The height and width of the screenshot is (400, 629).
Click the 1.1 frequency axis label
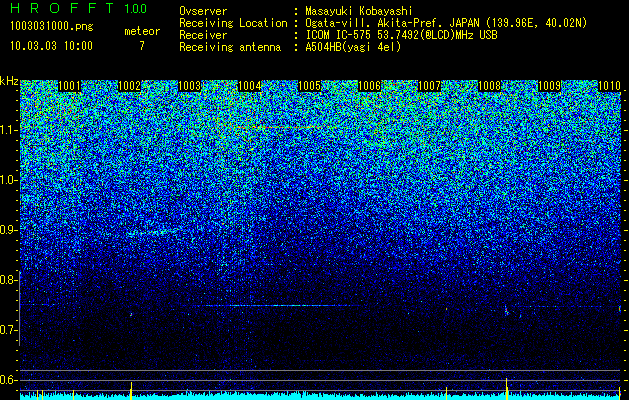(8, 130)
